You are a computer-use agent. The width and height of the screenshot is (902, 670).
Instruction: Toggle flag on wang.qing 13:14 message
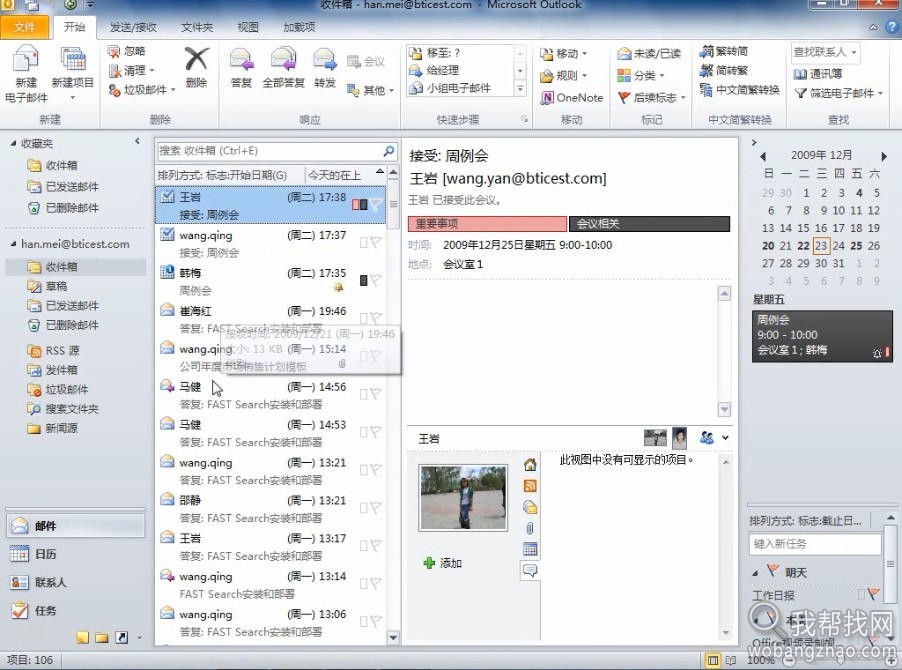point(376,584)
